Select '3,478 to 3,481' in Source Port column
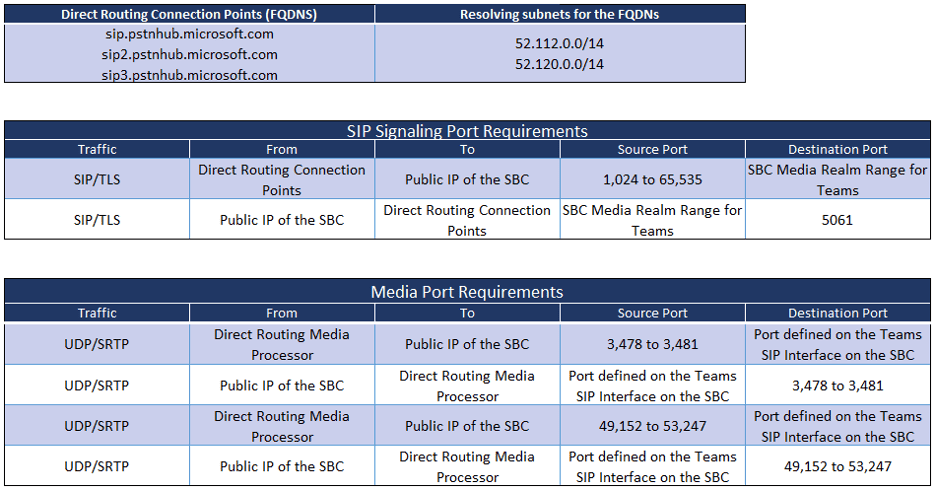Screen dimensions: 936x492 pos(652,345)
